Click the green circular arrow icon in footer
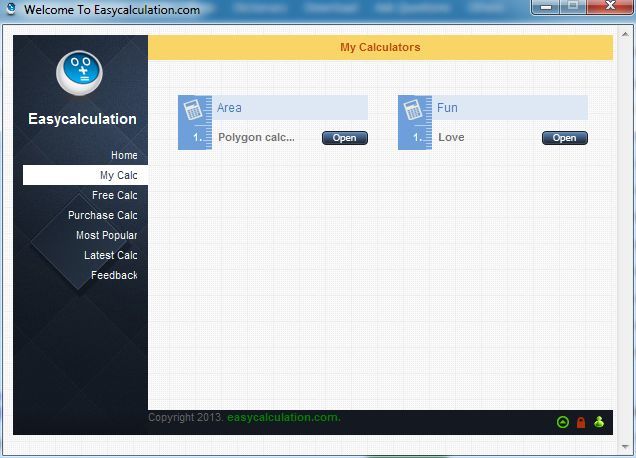The image size is (636, 458). click(x=563, y=422)
